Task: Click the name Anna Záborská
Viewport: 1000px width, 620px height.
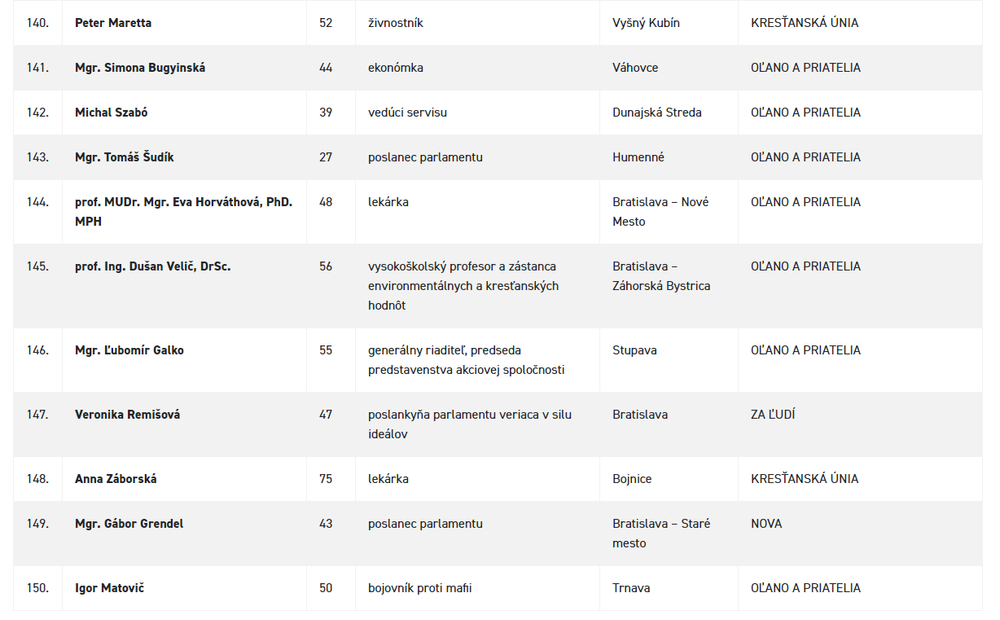Action: point(116,479)
